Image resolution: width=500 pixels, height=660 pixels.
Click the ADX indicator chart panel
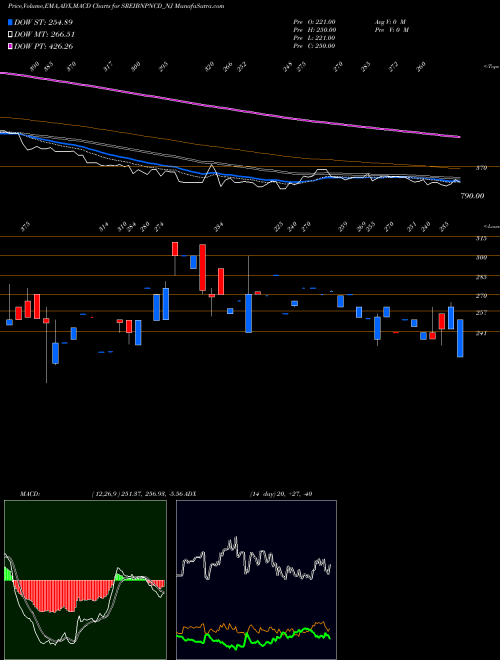pyautogui.click(x=256, y=580)
